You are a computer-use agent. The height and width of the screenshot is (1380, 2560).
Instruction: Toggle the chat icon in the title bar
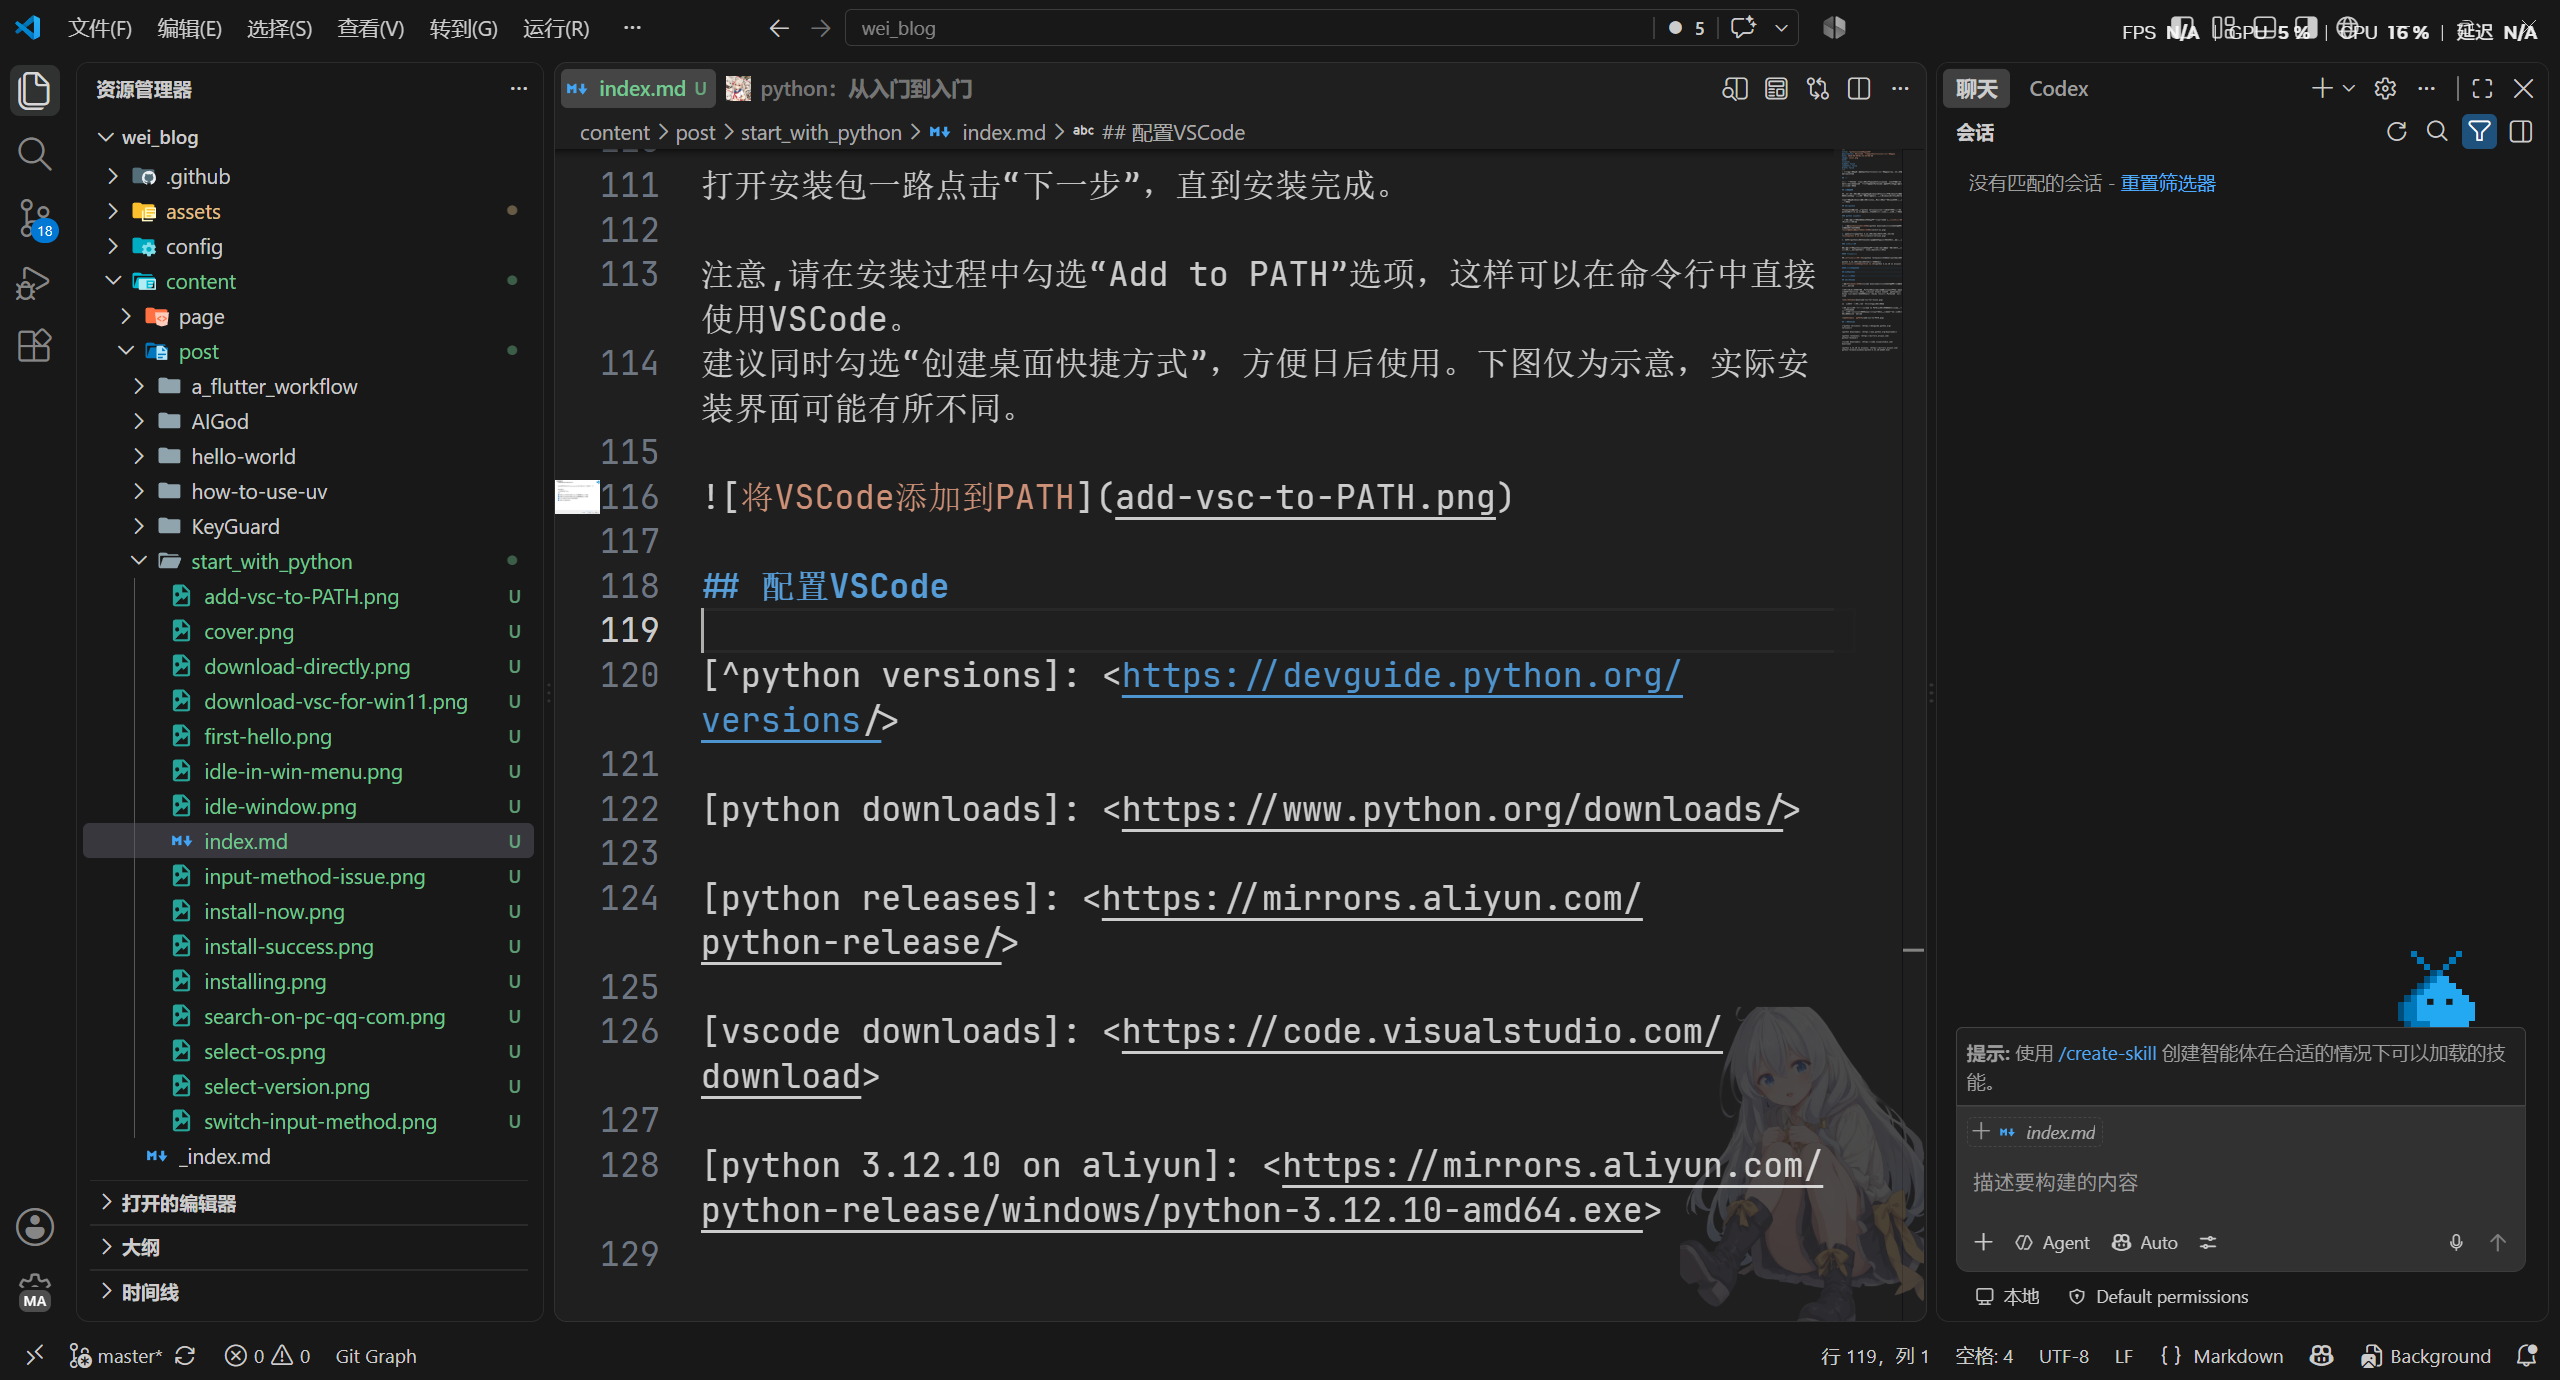(x=1743, y=28)
